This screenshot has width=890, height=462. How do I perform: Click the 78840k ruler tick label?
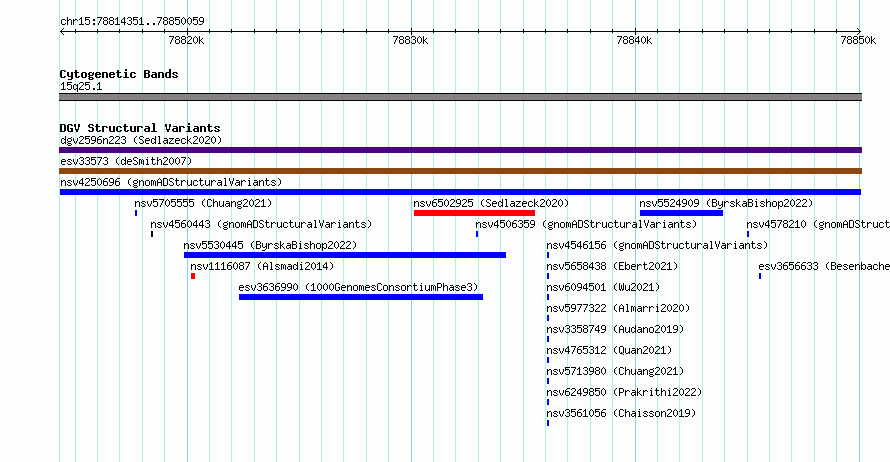coord(634,40)
